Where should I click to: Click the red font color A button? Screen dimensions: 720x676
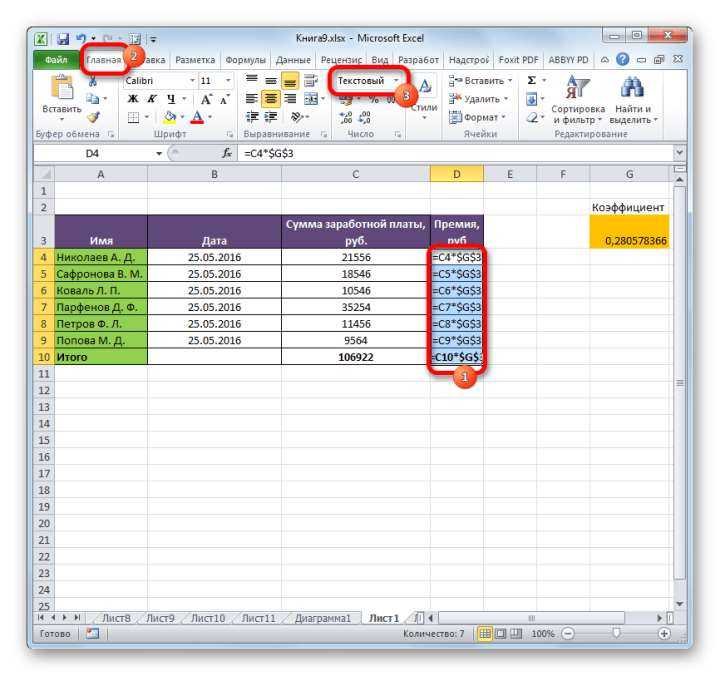click(x=197, y=118)
